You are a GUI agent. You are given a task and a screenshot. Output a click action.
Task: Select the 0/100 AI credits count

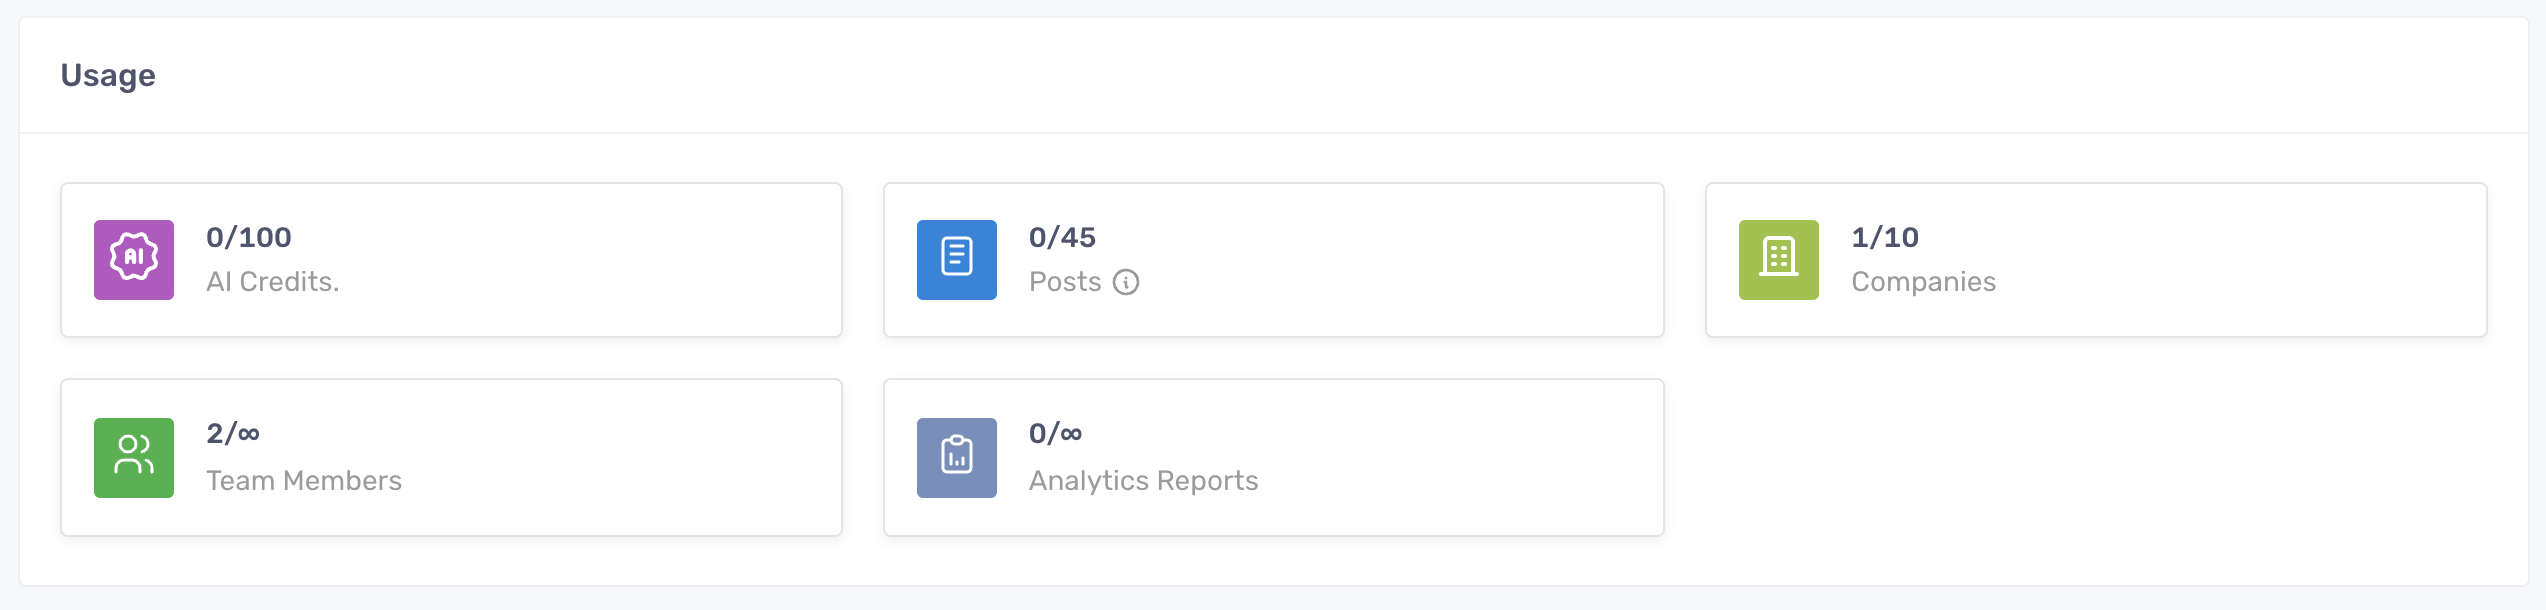pyautogui.click(x=249, y=237)
